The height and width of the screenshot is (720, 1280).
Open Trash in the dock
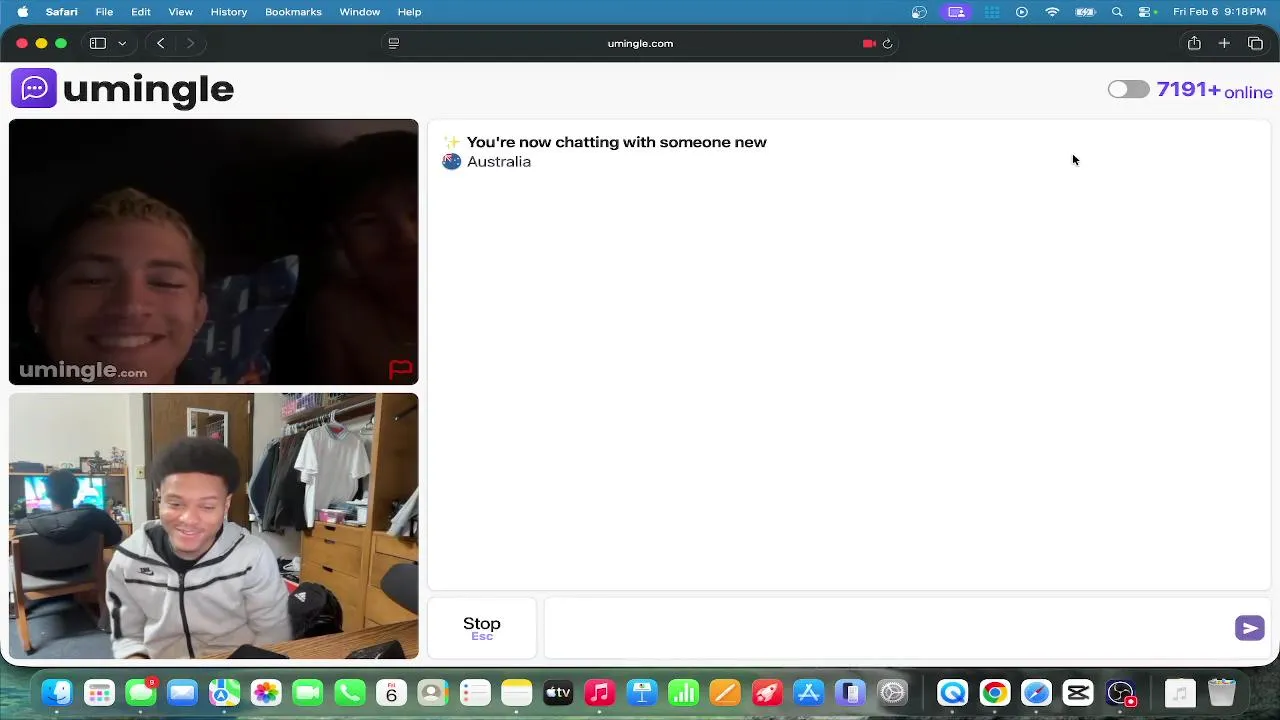pyautogui.click(x=1221, y=693)
